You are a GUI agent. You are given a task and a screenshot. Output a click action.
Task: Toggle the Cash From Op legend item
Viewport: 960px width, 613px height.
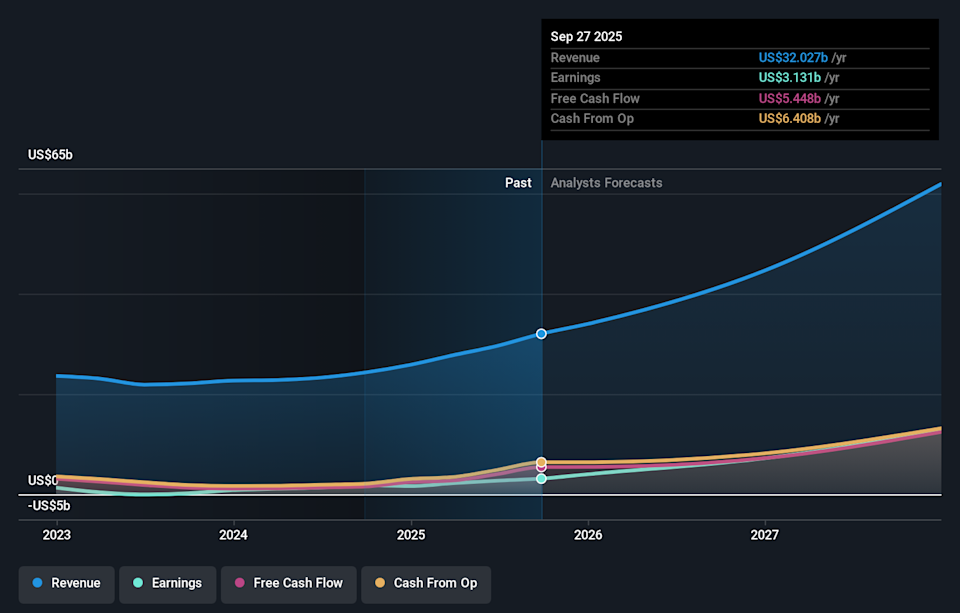tap(425, 583)
